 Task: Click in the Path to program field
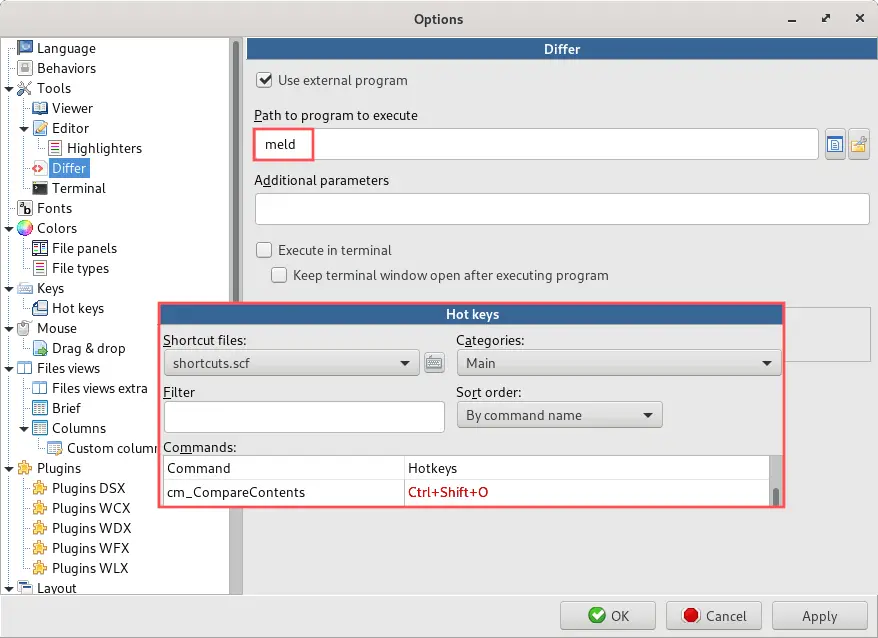point(537,145)
